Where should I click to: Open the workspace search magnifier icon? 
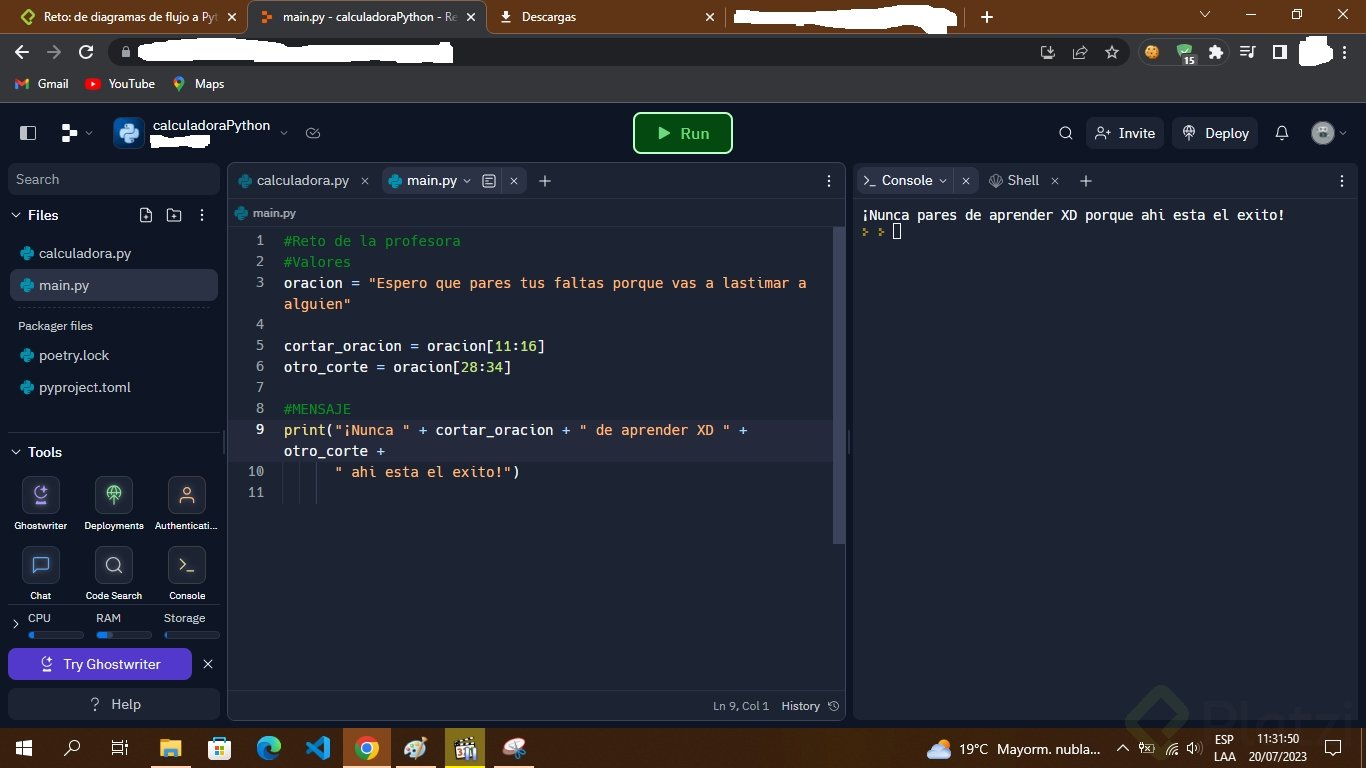[x=1066, y=133]
